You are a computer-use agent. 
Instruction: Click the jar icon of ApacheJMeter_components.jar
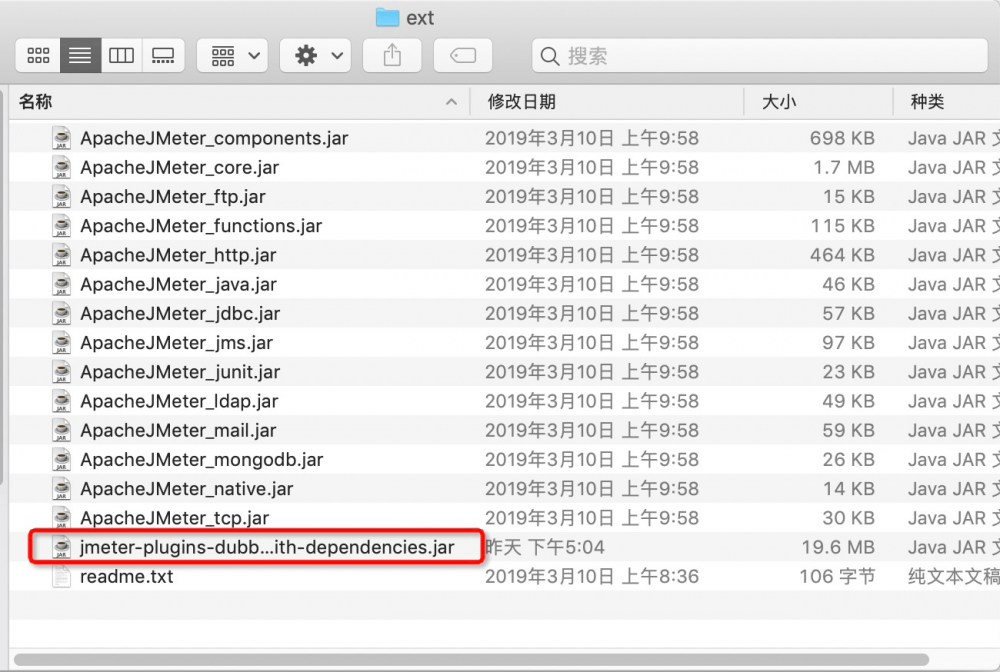tap(61, 138)
